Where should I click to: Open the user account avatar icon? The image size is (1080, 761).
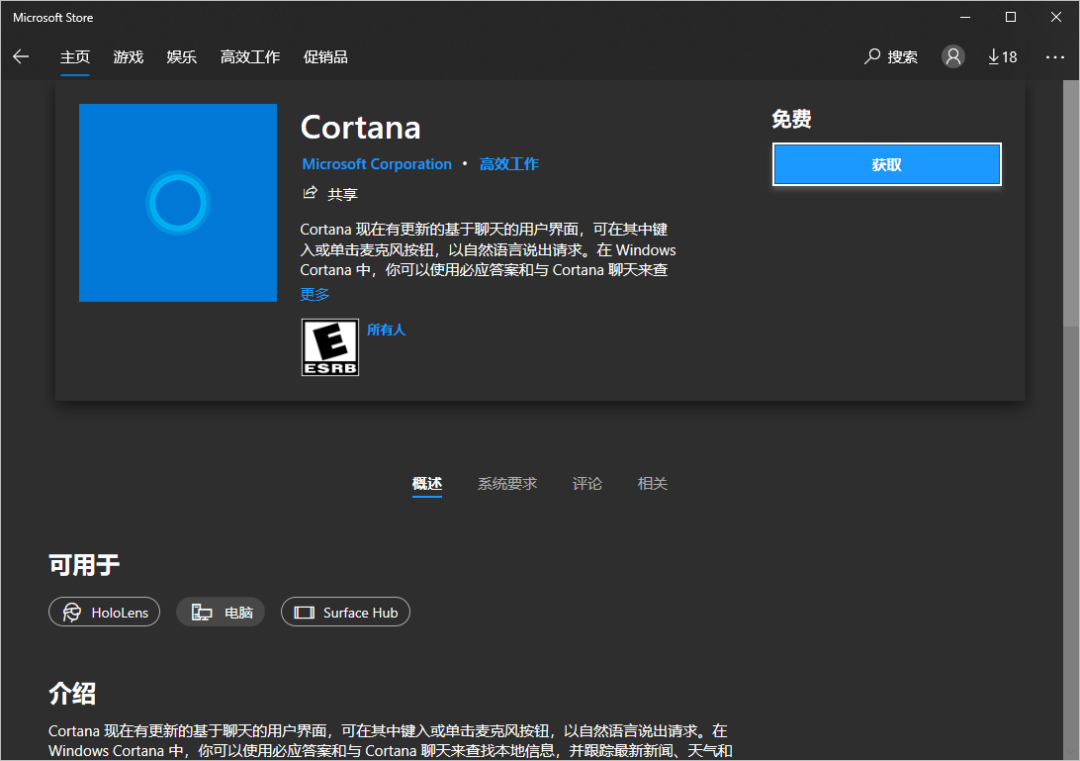(x=953, y=57)
